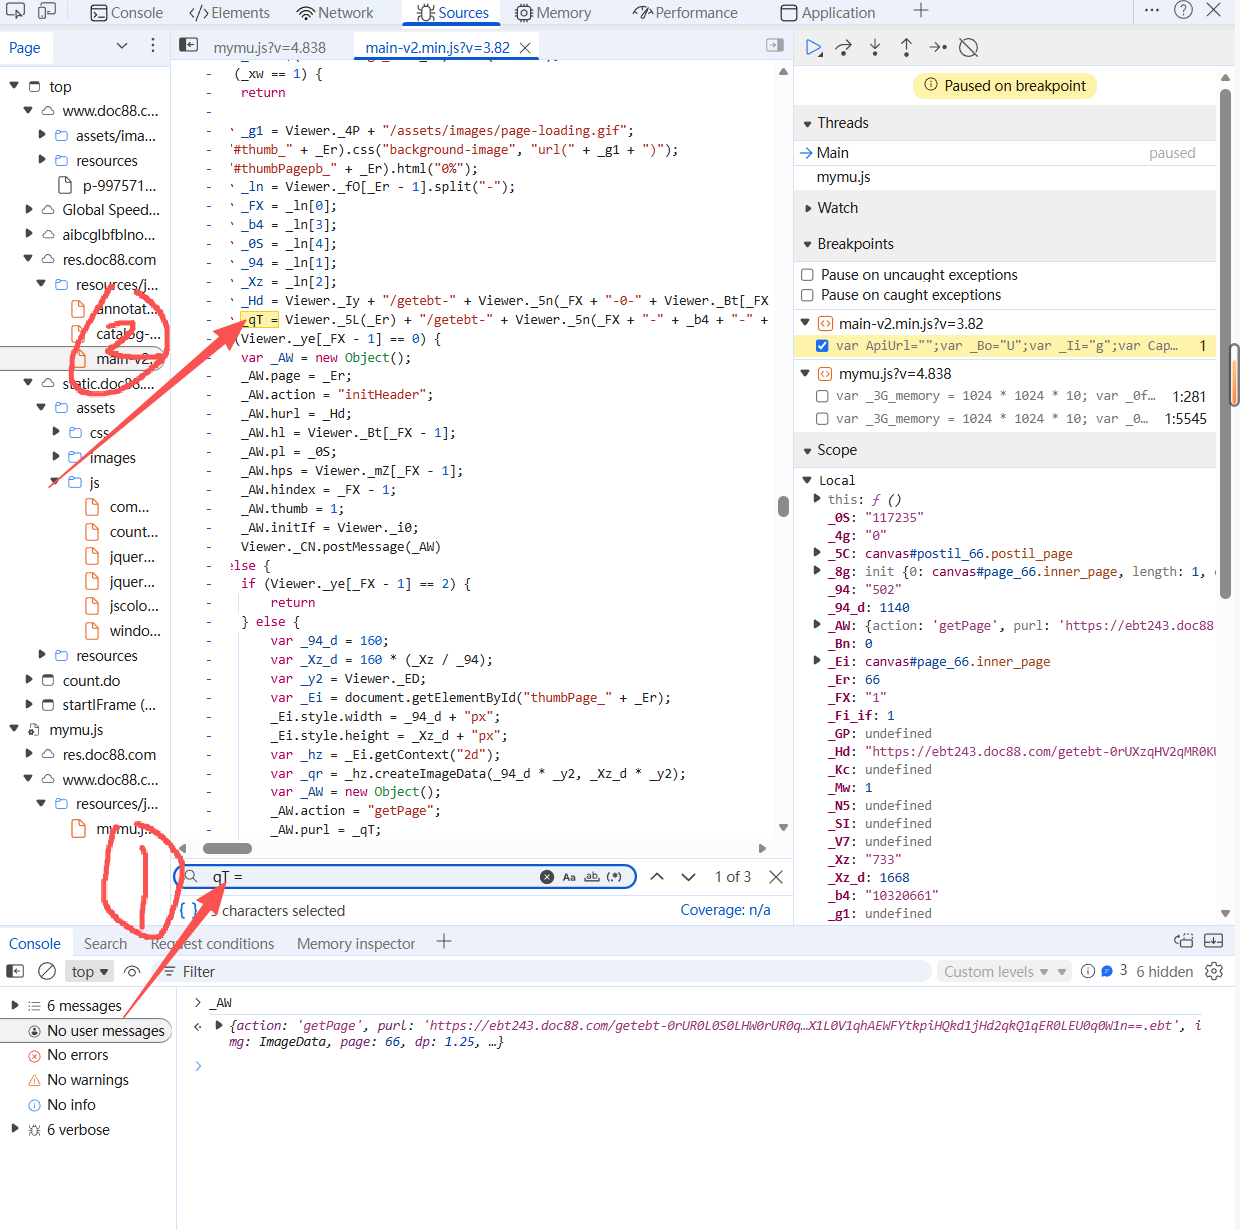
Task: Step out of current function
Action: 906,47
